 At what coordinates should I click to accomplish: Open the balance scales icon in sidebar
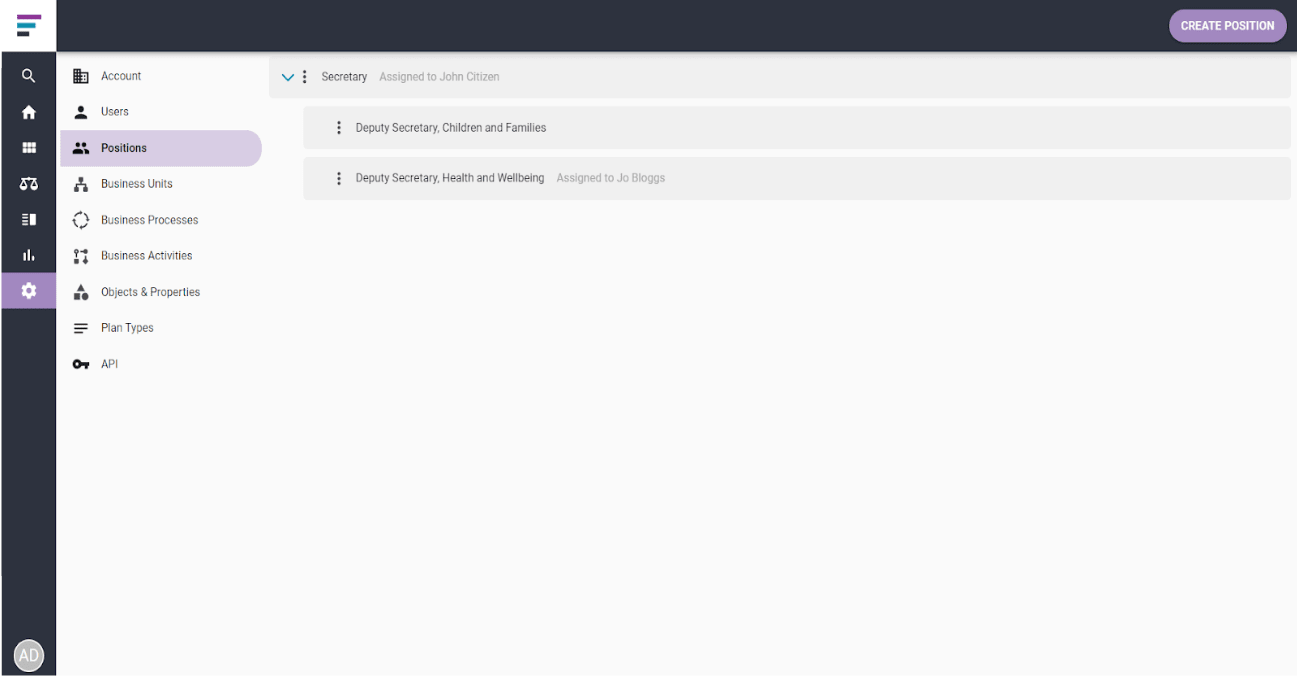(x=29, y=184)
